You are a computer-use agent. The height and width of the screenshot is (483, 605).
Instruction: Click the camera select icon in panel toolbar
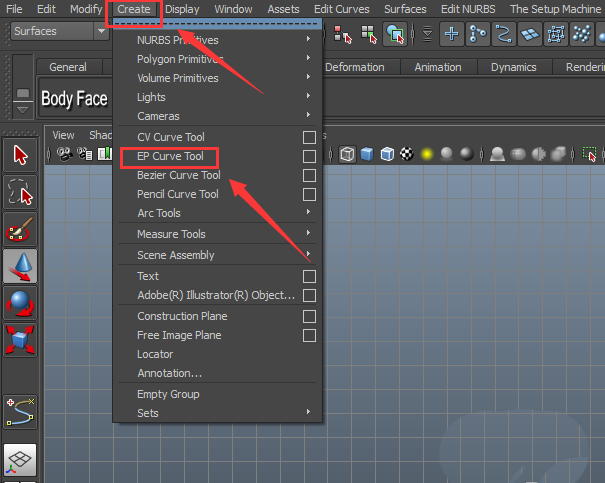(x=64, y=154)
